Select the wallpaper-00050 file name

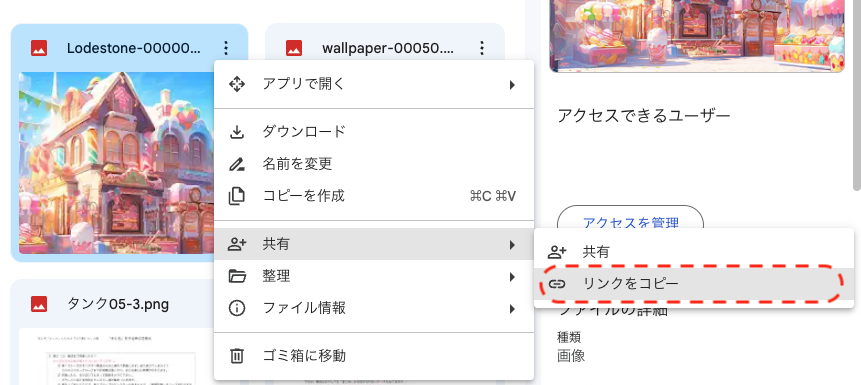tap(388, 48)
